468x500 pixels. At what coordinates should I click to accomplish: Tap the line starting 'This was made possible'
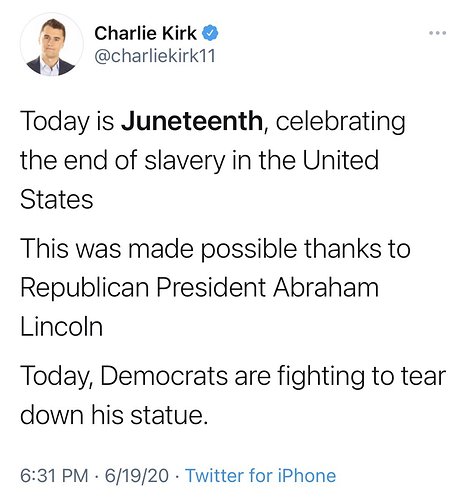click(215, 249)
